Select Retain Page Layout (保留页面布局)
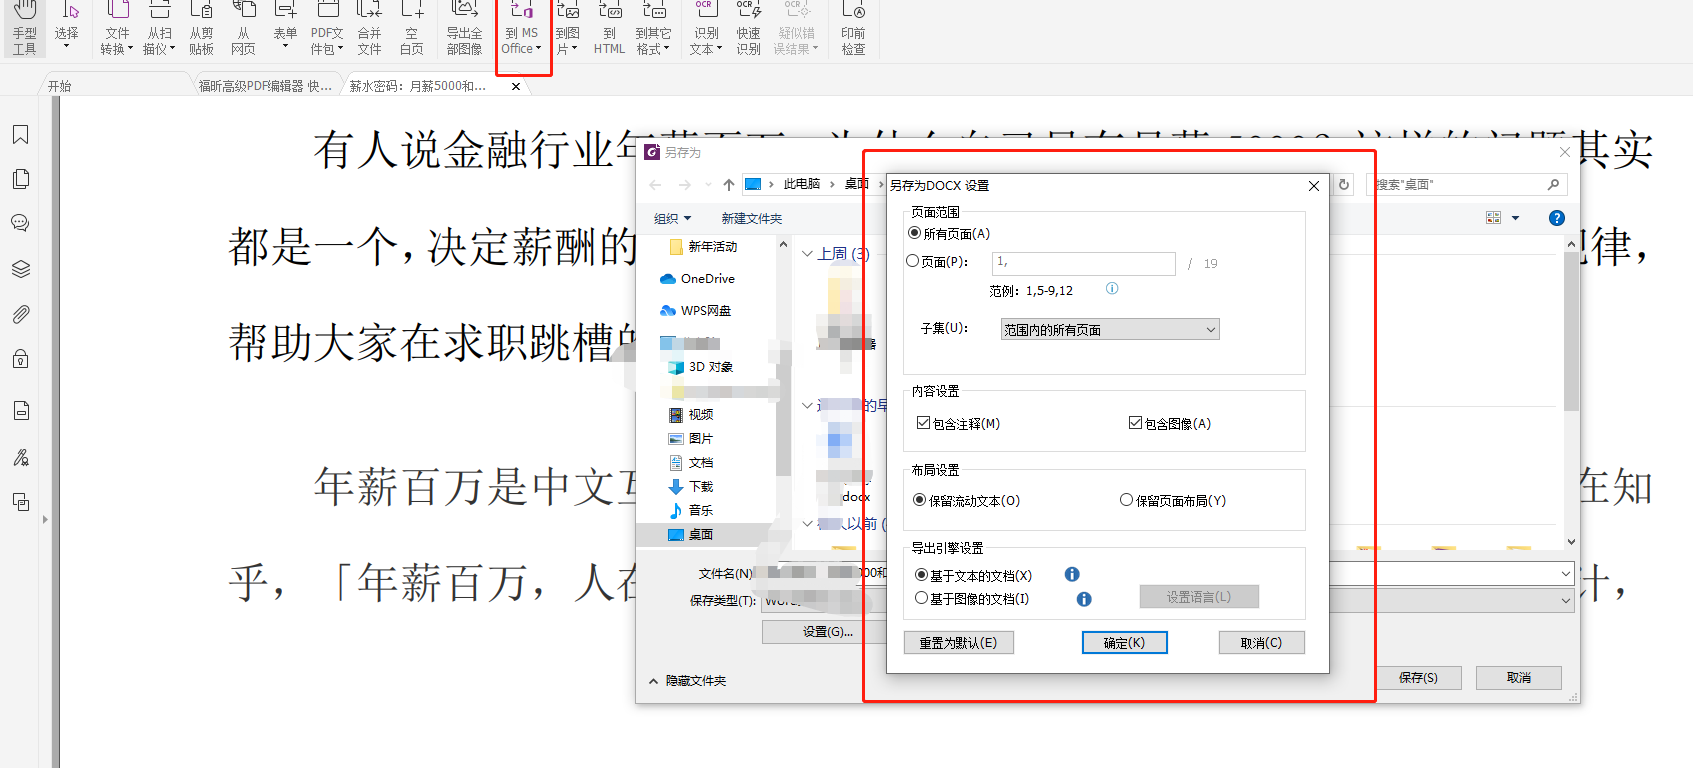This screenshot has width=1693, height=768. tap(1127, 500)
